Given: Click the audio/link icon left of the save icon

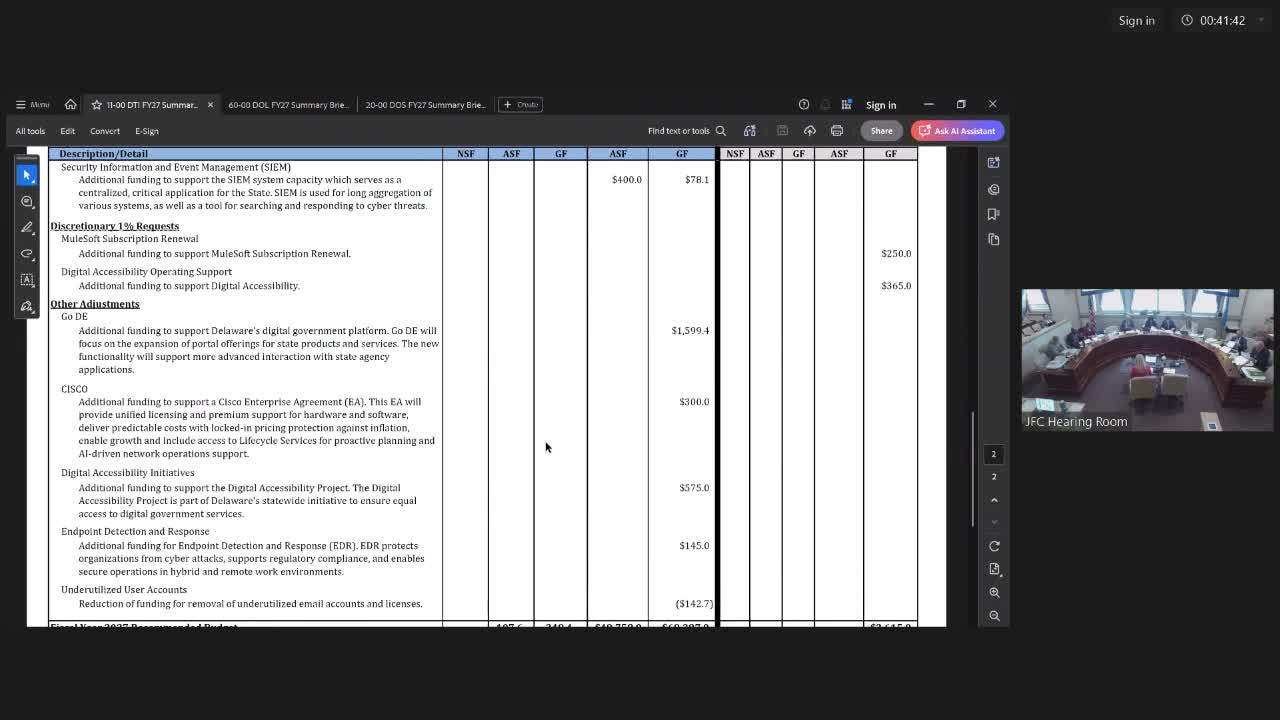Looking at the screenshot, I should pyautogui.click(x=750, y=131).
